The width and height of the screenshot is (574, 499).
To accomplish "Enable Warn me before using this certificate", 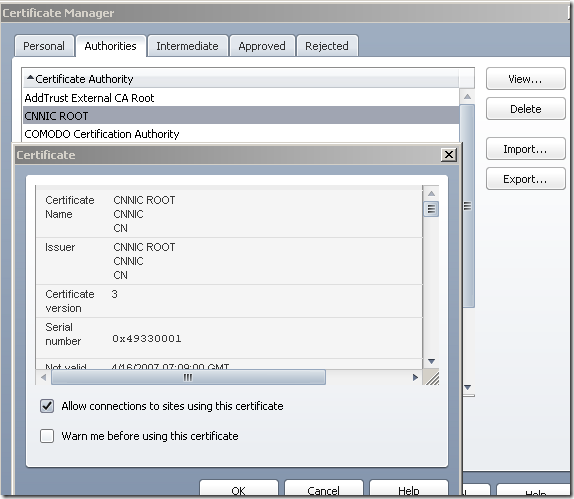I will [47, 436].
